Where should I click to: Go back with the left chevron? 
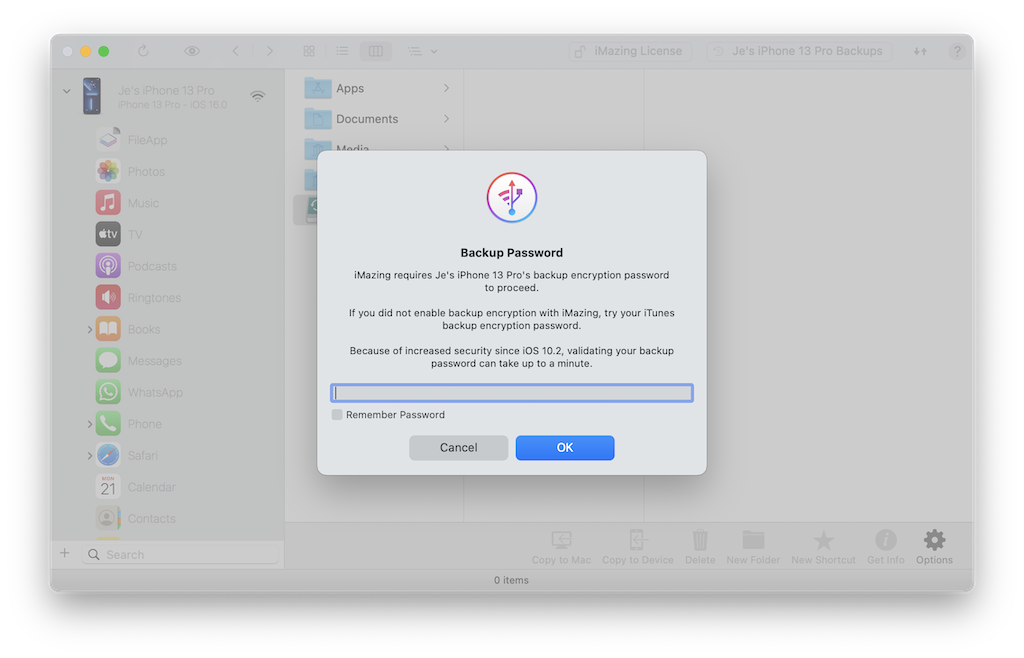coord(236,51)
